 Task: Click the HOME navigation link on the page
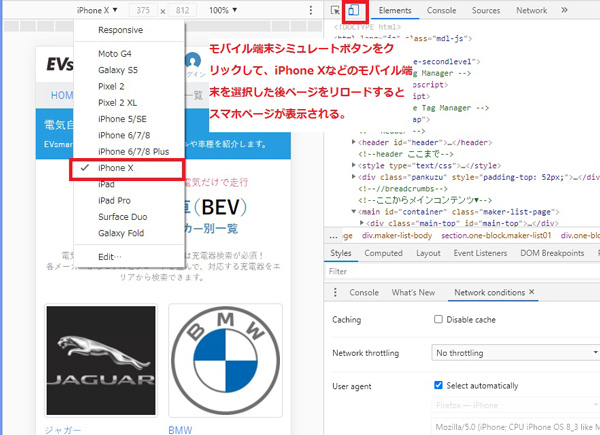(x=62, y=95)
